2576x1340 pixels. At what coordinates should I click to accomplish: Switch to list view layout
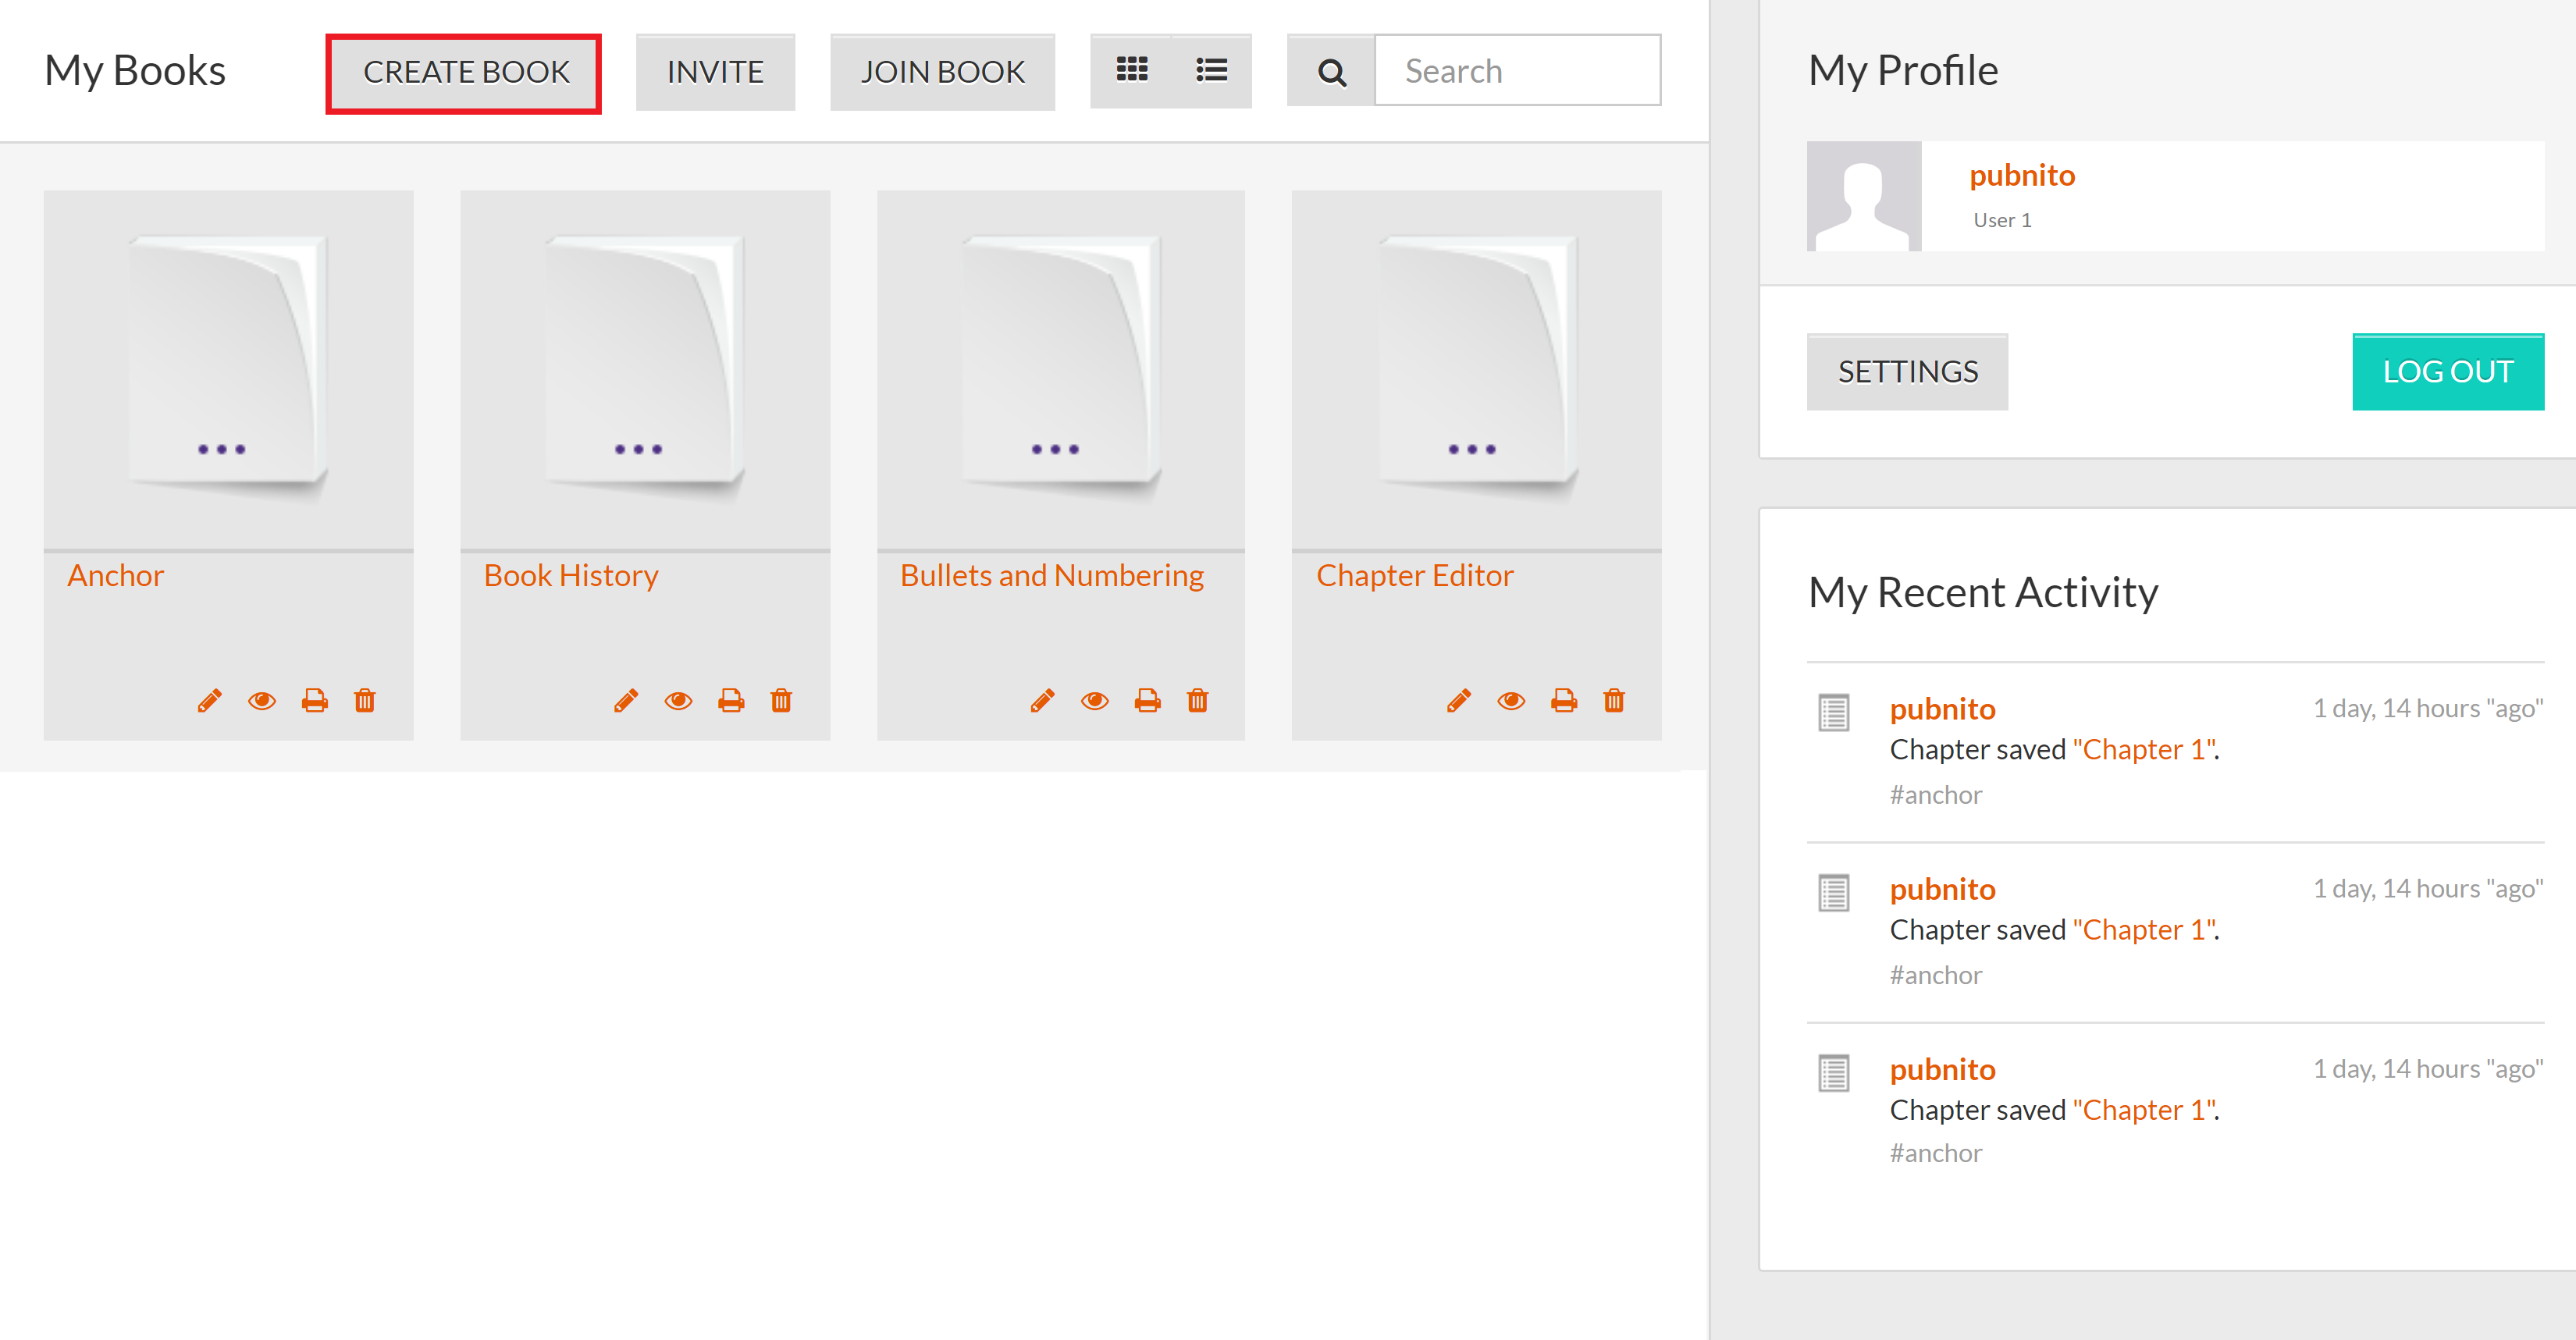point(1211,70)
